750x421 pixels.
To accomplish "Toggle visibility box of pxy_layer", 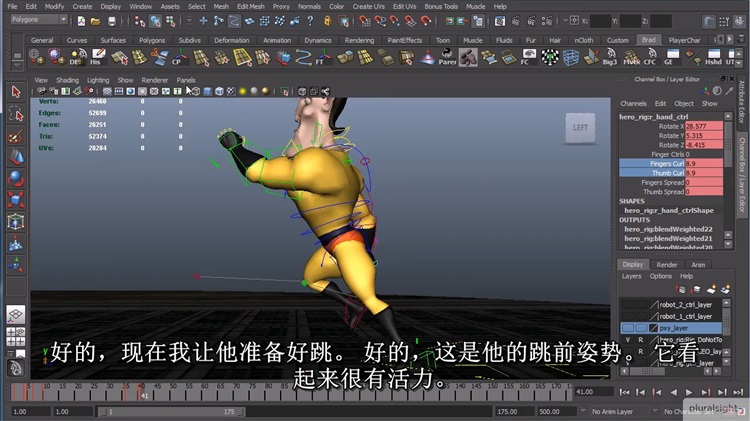I will pos(628,328).
